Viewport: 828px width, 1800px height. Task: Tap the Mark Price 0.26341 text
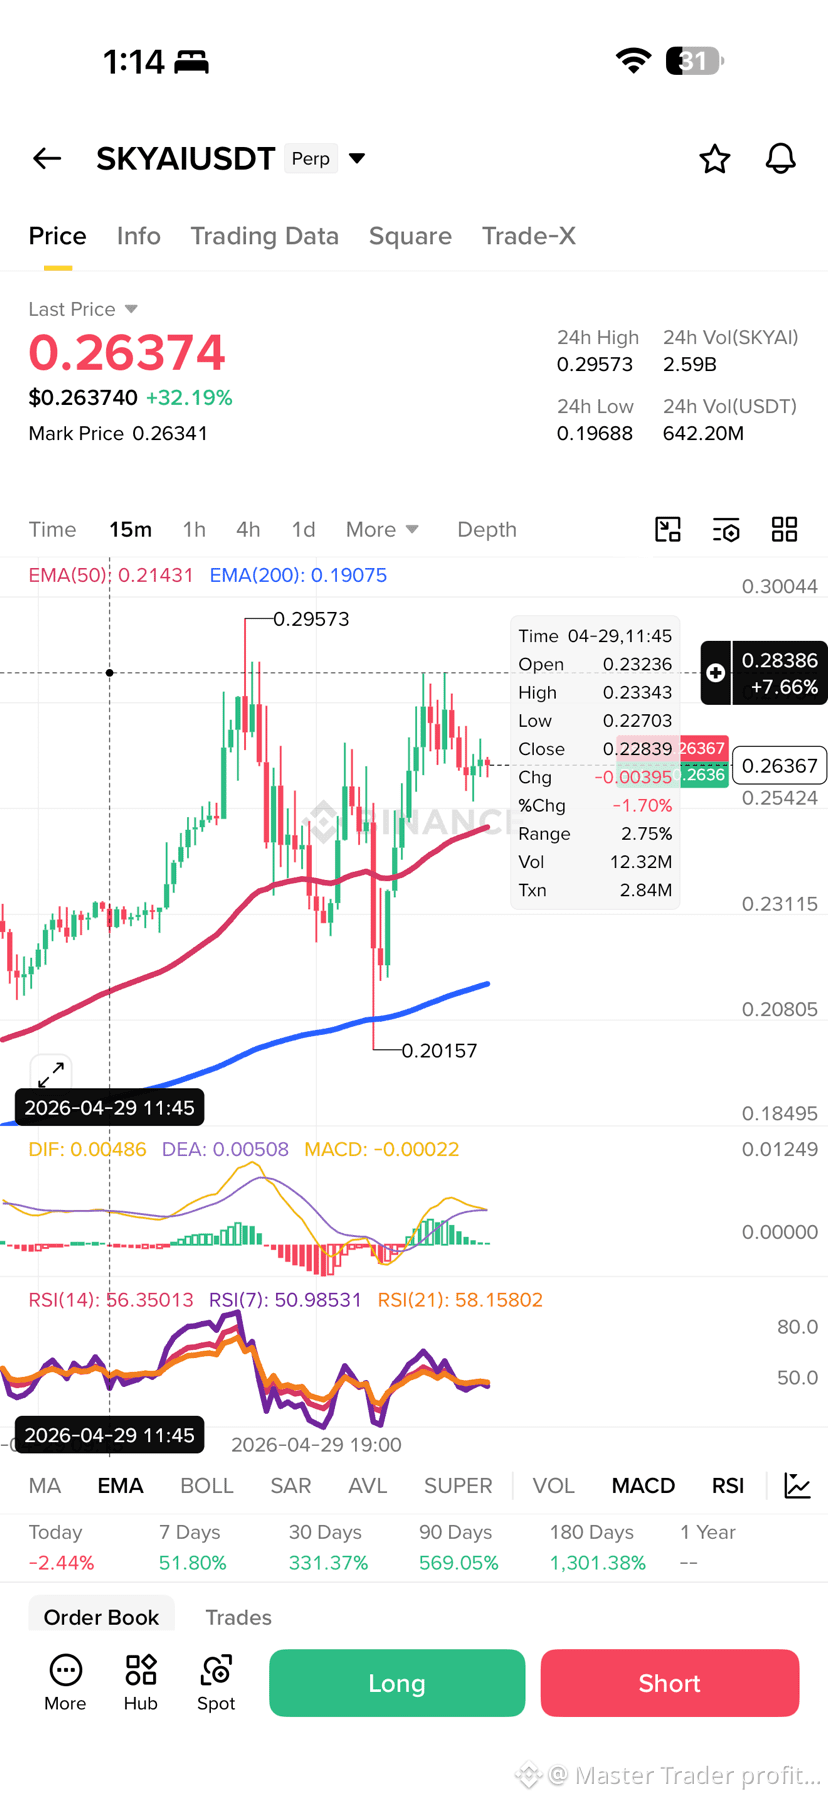coord(118,433)
